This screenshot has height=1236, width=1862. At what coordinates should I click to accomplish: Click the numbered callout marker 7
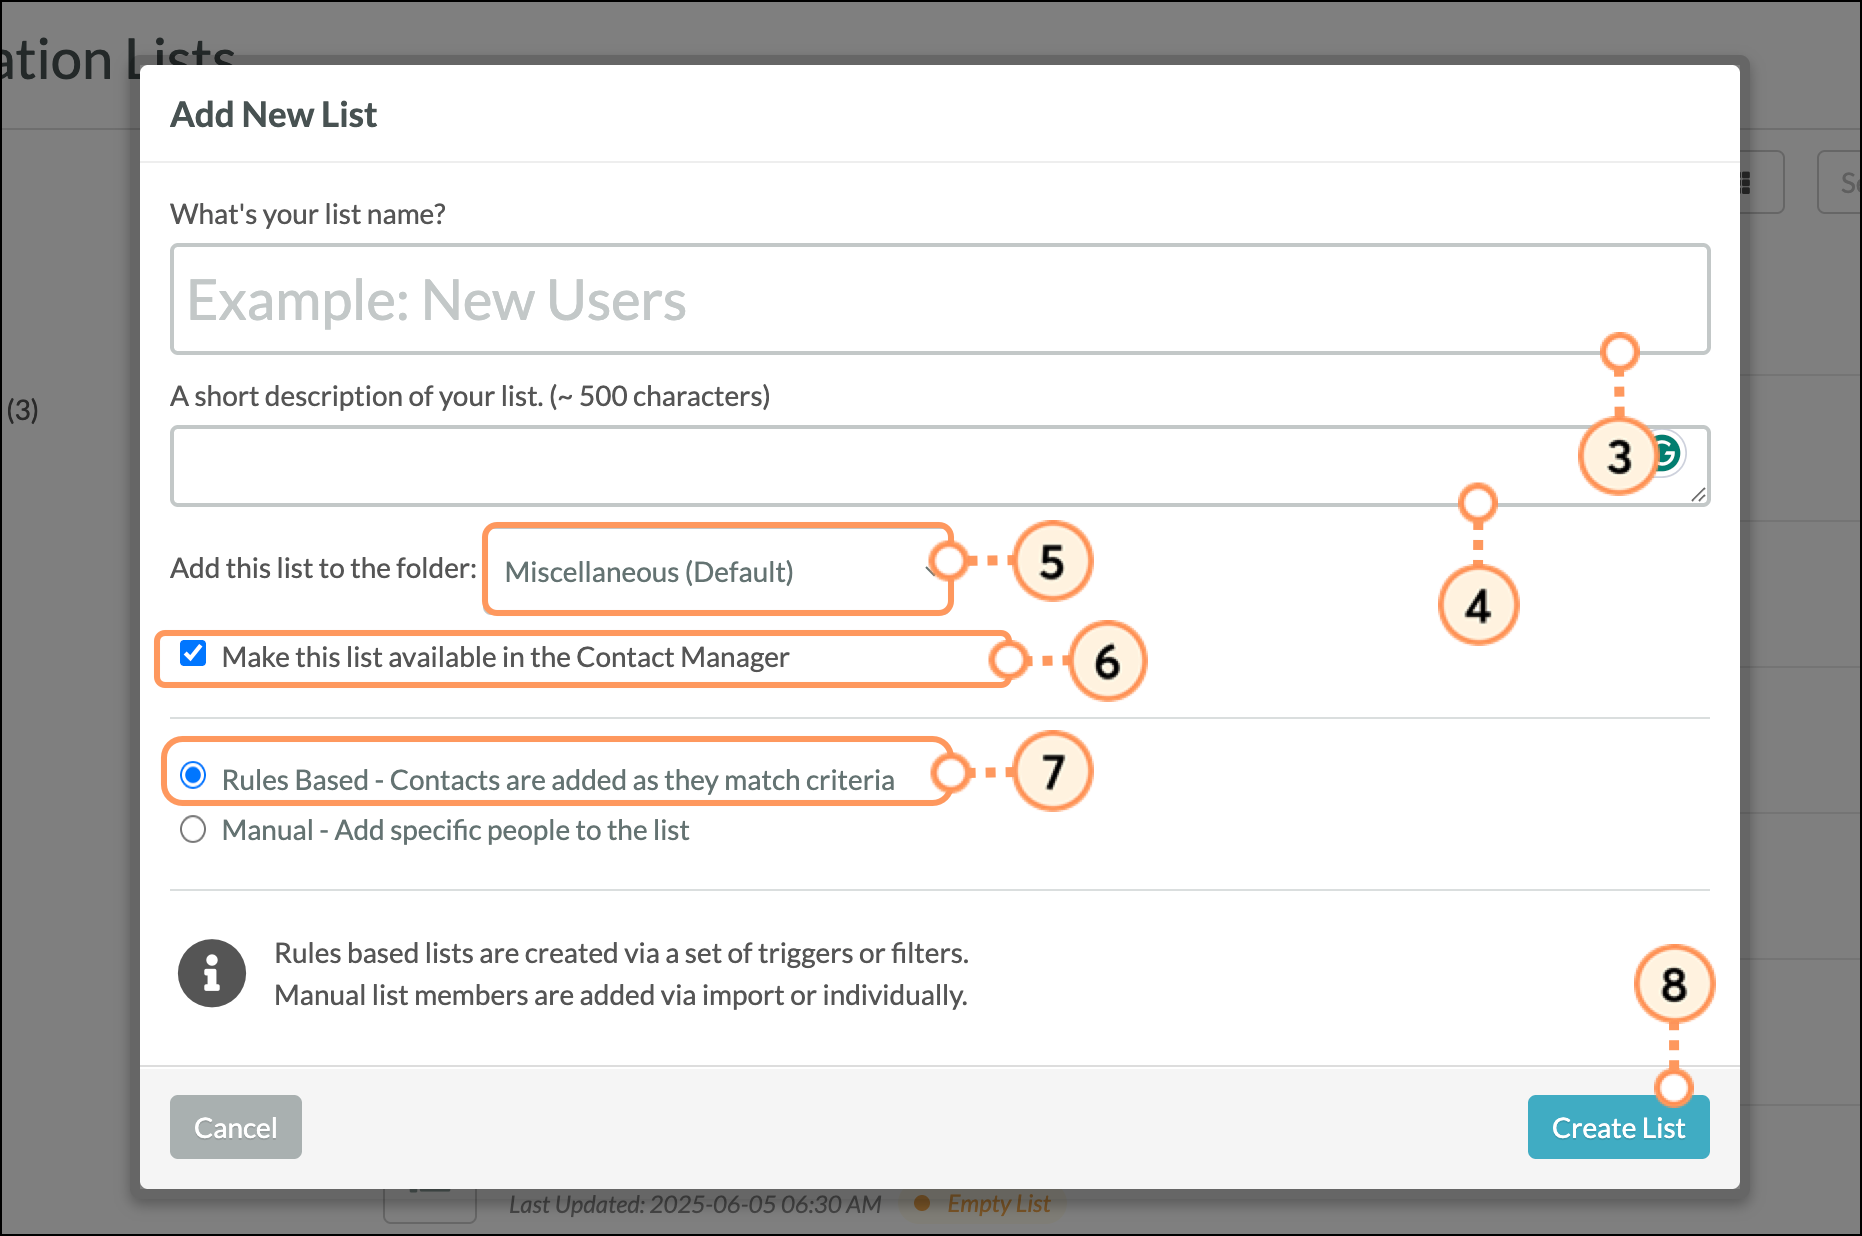(1052, 772)
